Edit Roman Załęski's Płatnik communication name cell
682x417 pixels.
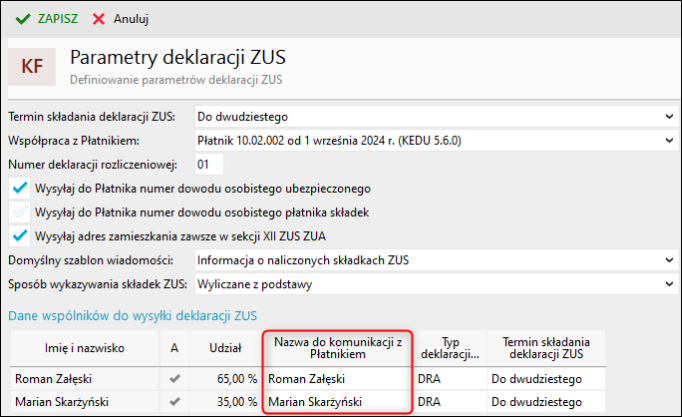coord(336,380)
